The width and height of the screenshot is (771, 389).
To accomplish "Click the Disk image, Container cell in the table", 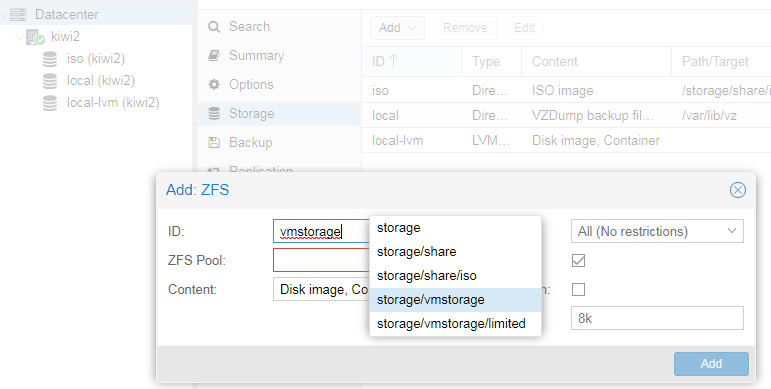I will tap(596, 141).
